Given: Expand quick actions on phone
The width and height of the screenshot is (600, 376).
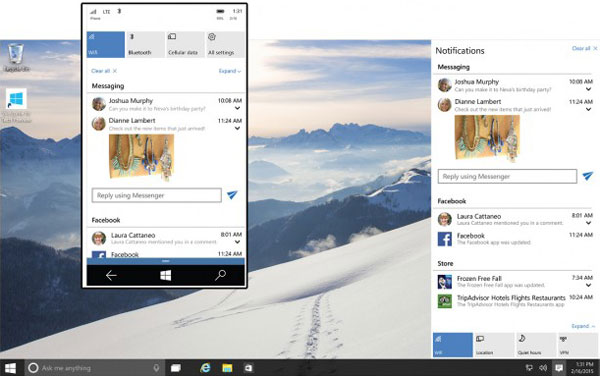Looking at the screenshot, I should point(230,71).
